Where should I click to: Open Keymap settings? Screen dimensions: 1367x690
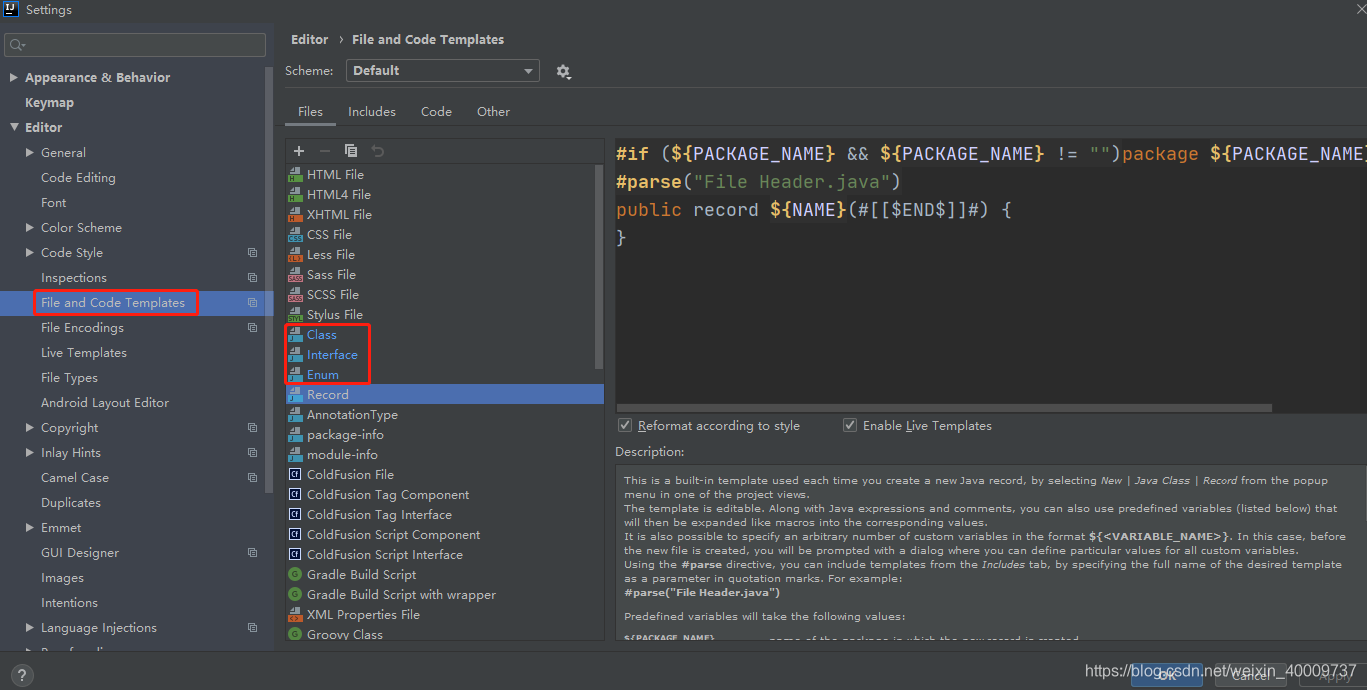tap(49, 103)
